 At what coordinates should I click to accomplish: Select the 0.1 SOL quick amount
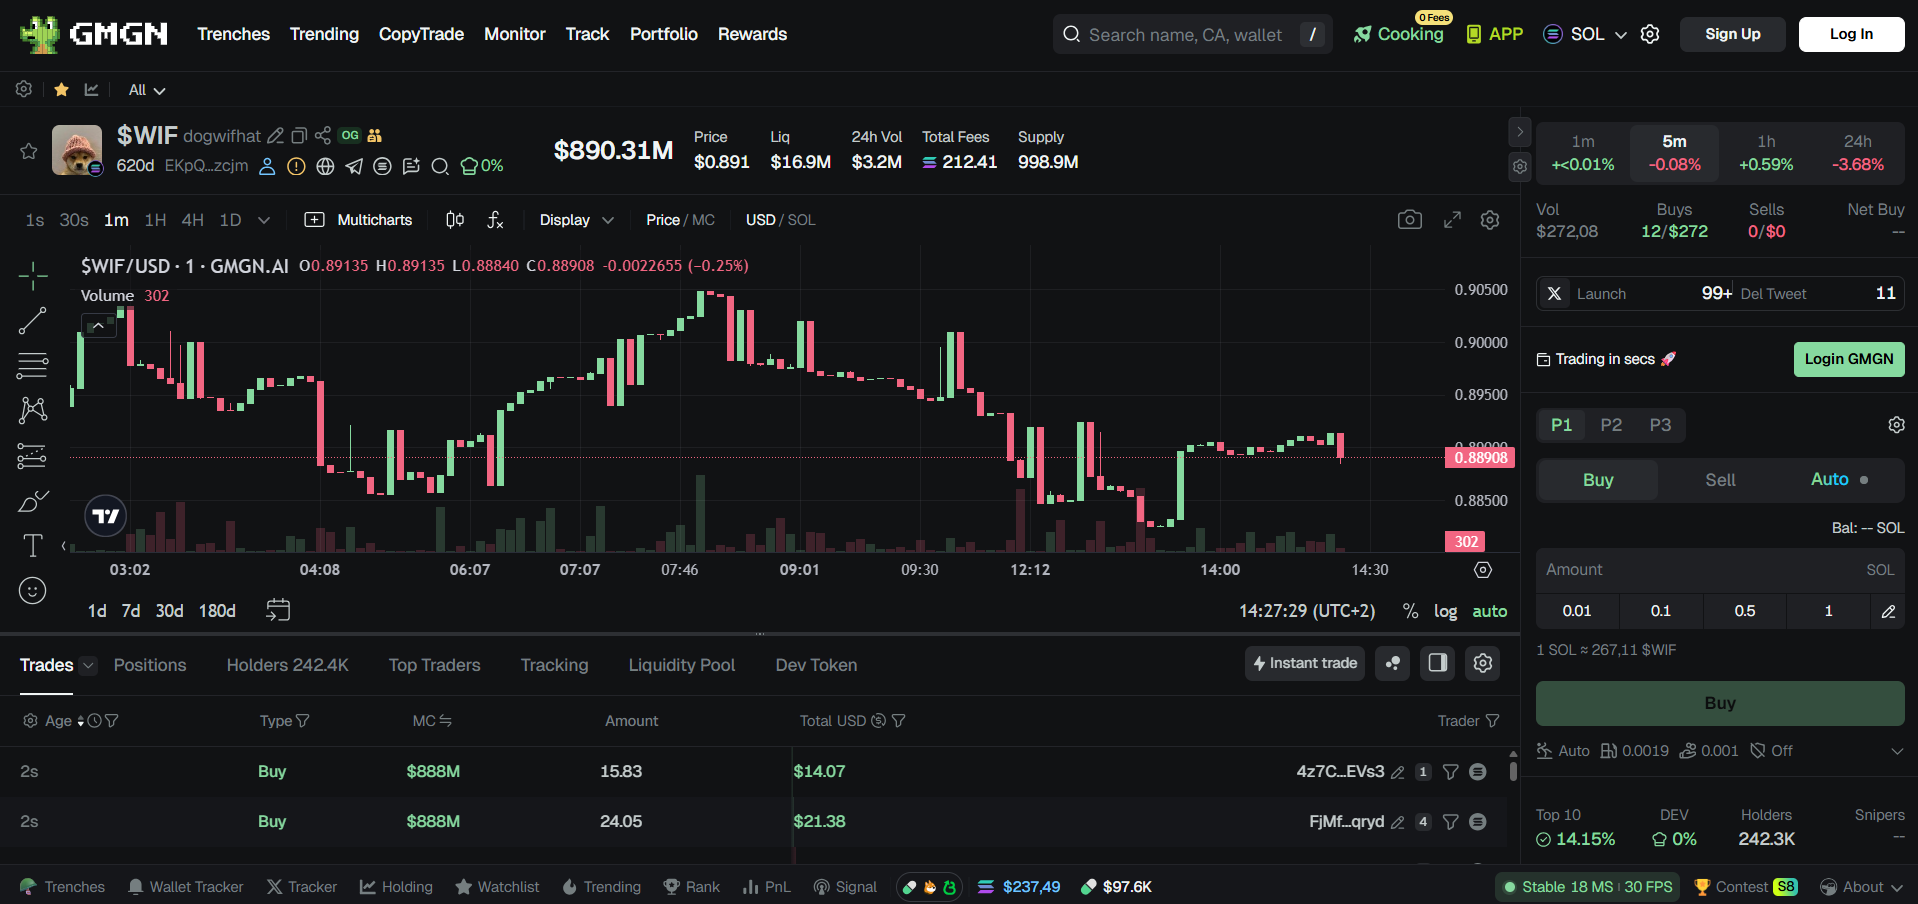1661,611
